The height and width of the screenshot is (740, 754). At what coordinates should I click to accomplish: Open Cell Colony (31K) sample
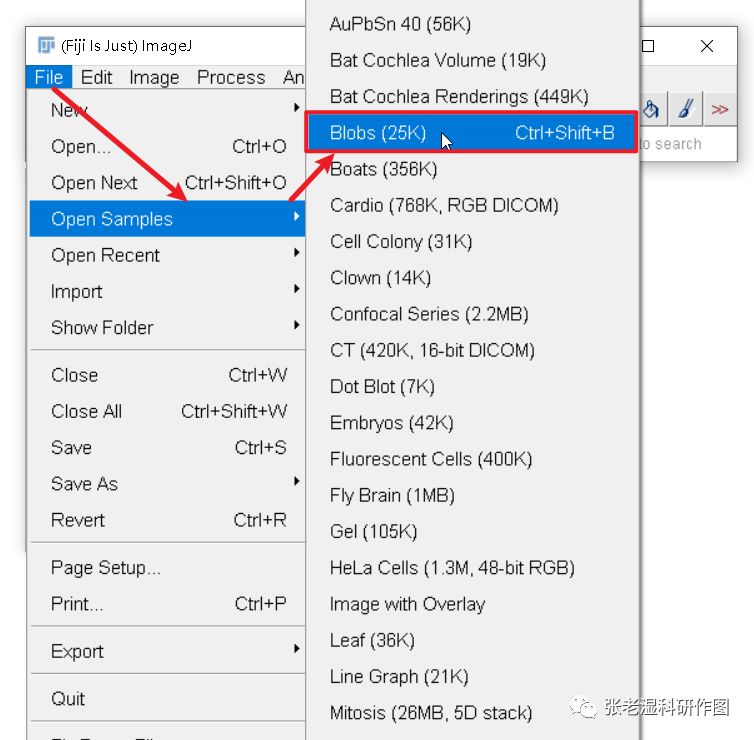(472, 241)
